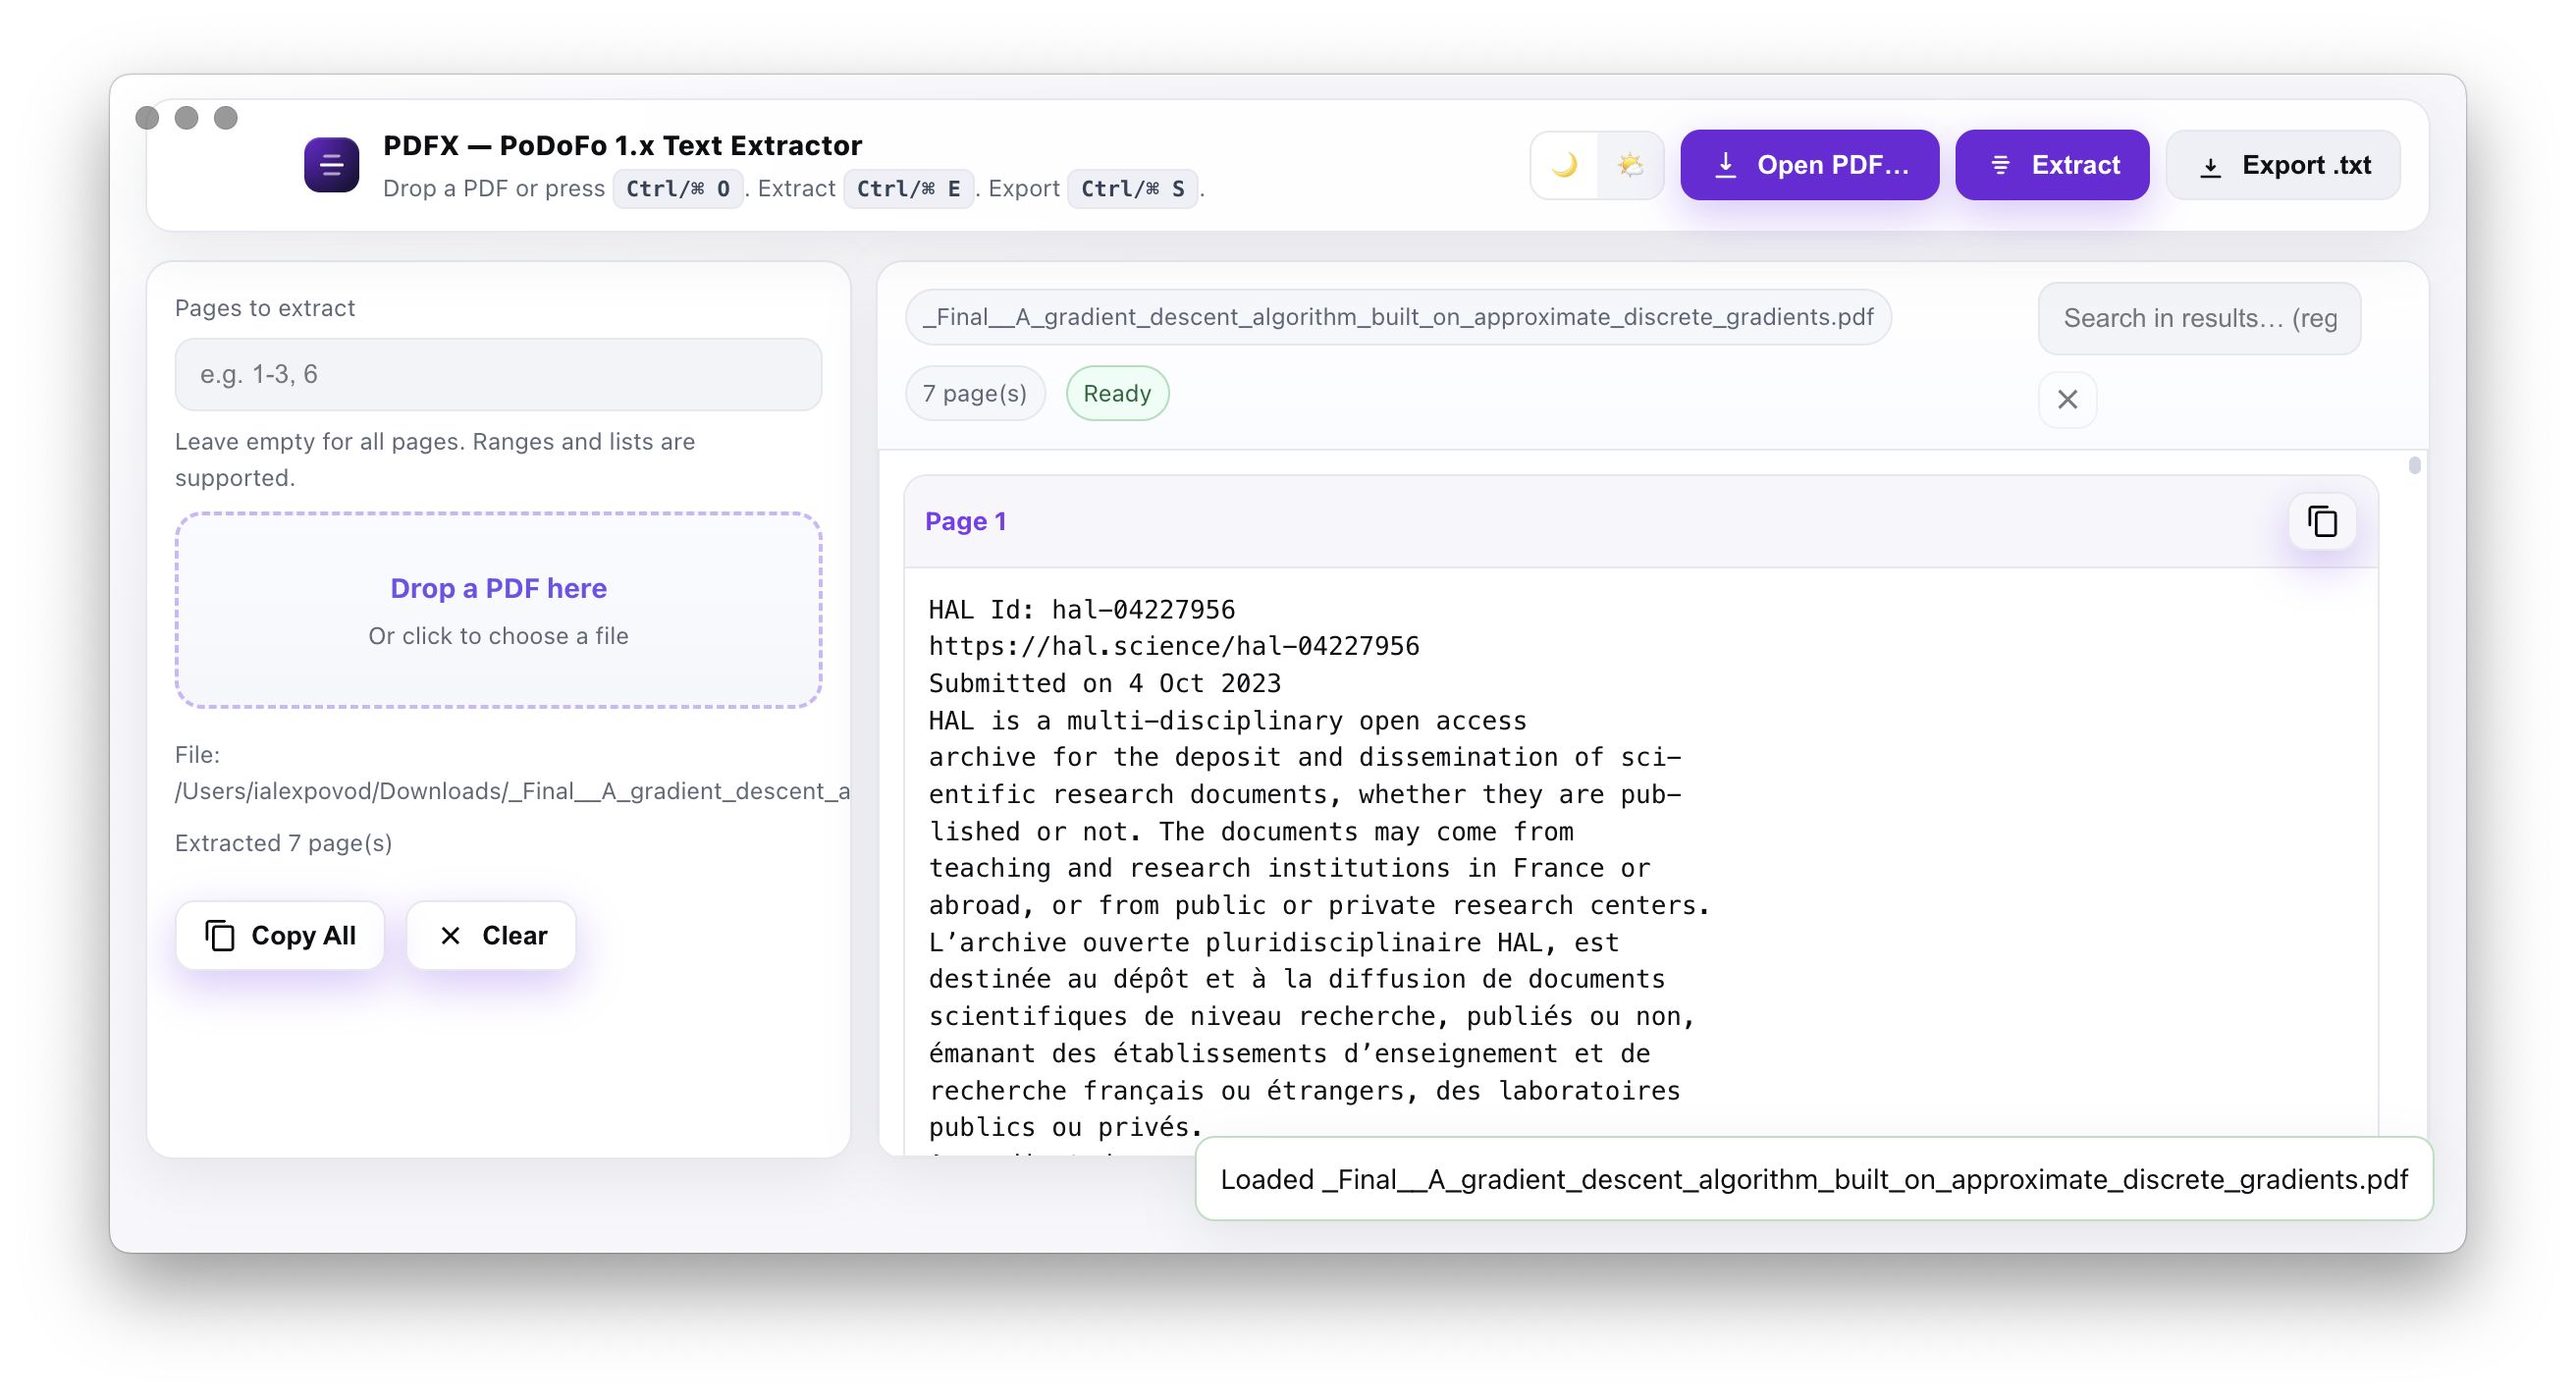Click the download arrow icon in Open PDF
2576x1398 pixels.
point(1725,165)
